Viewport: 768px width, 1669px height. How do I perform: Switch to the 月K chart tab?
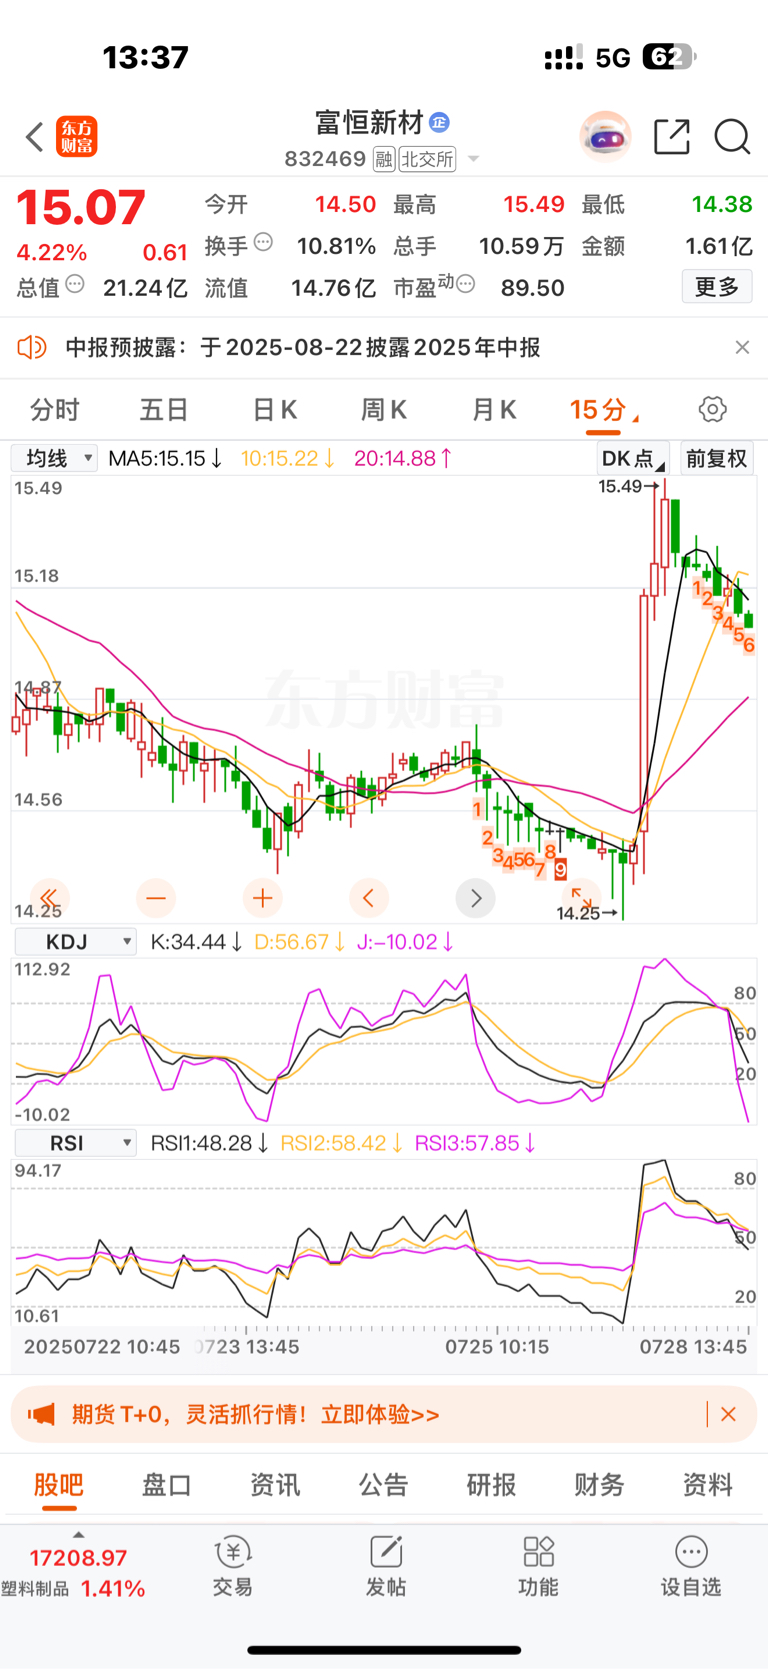point(493,410)
